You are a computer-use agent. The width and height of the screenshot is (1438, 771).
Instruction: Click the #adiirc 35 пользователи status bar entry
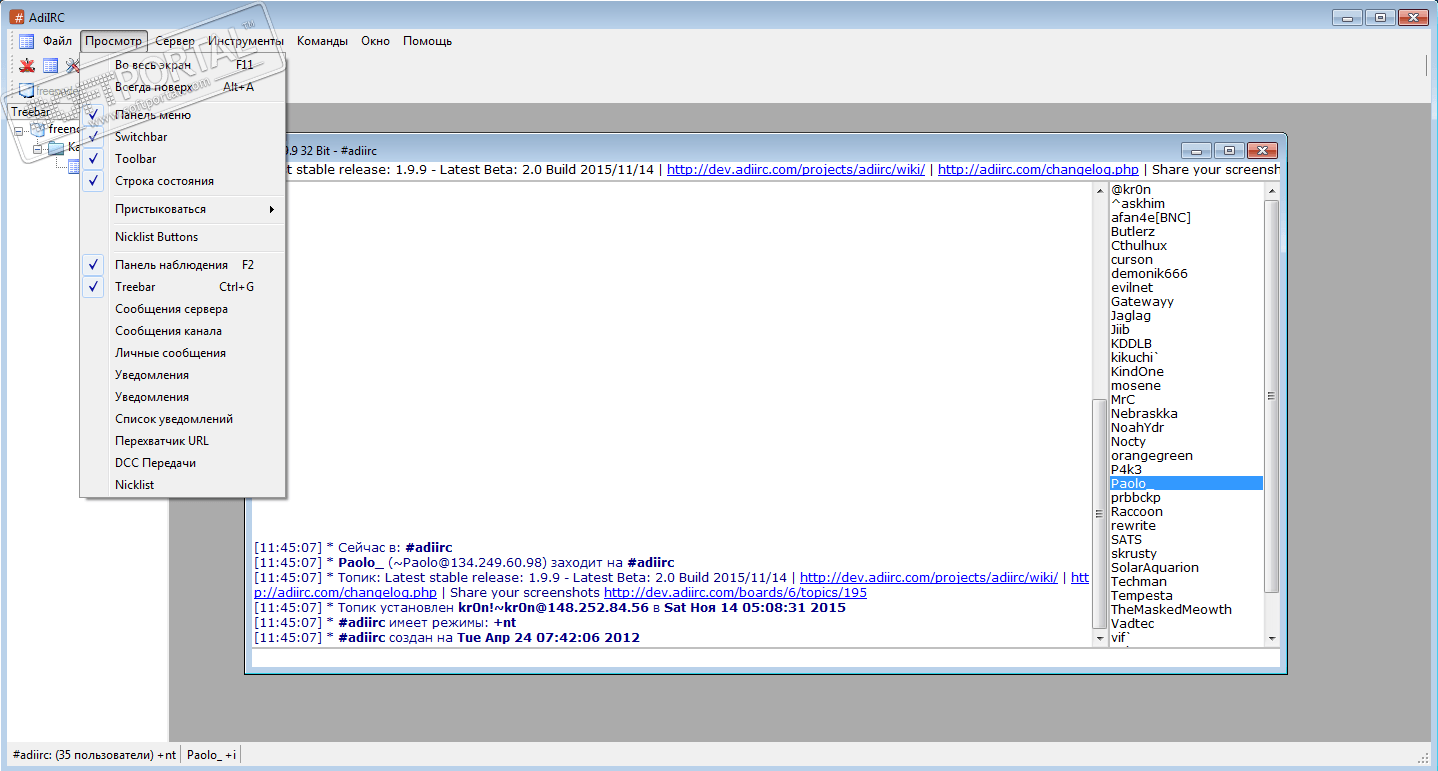pyautogui.click(x=95, y=755)
